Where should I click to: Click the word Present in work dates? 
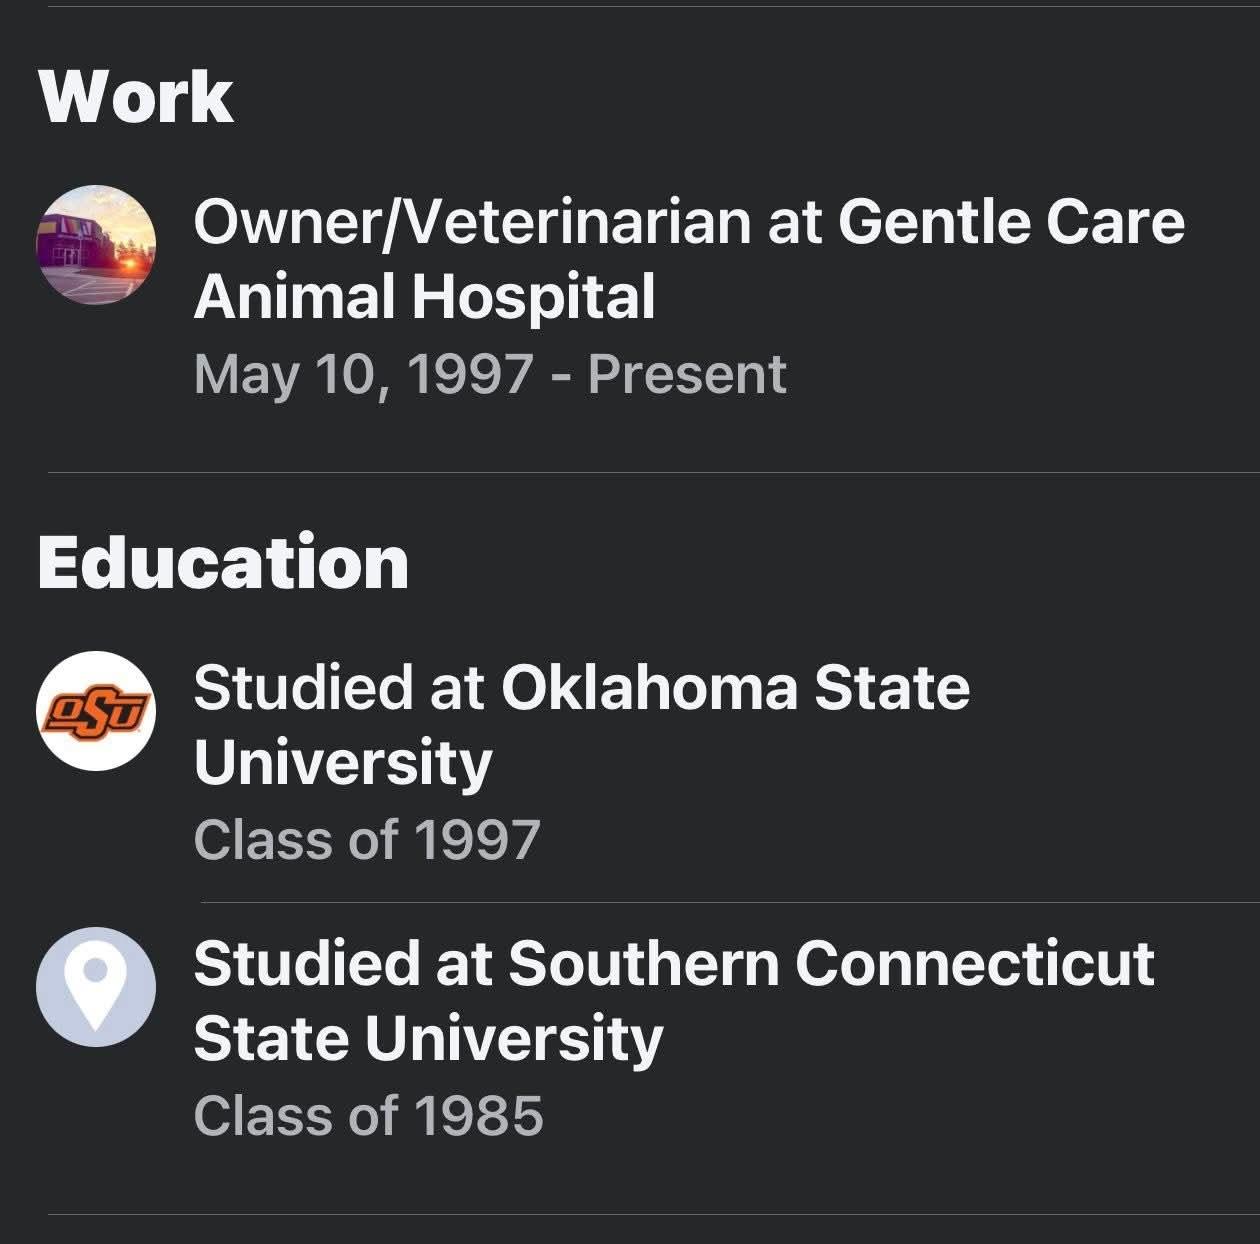coord(687,375)
